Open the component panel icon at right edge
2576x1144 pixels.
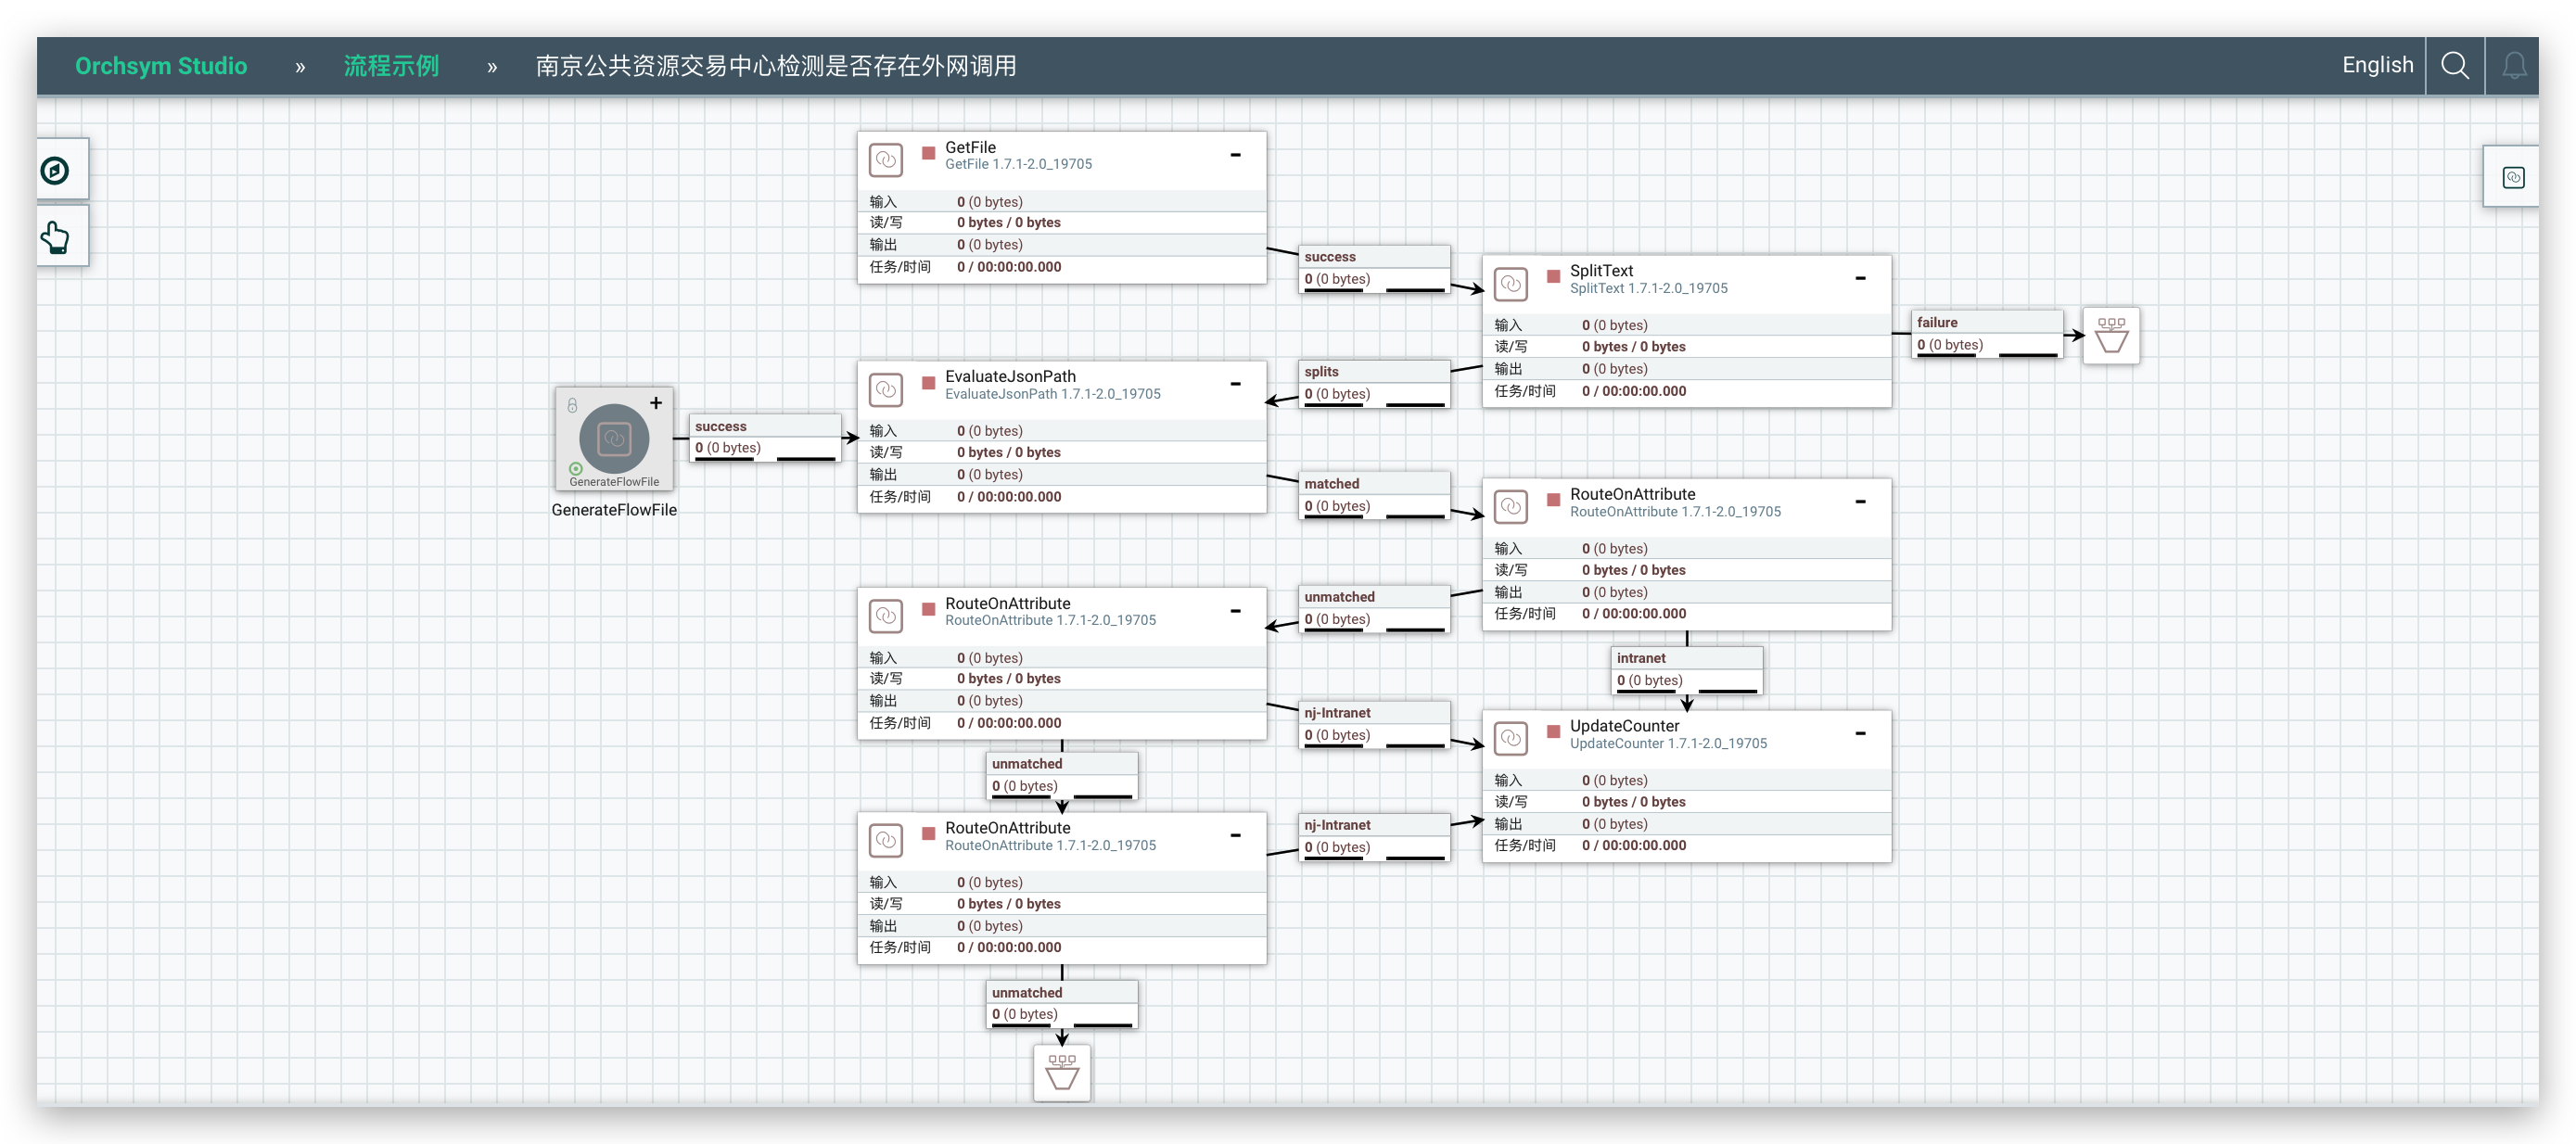(x=2512, y=177)
